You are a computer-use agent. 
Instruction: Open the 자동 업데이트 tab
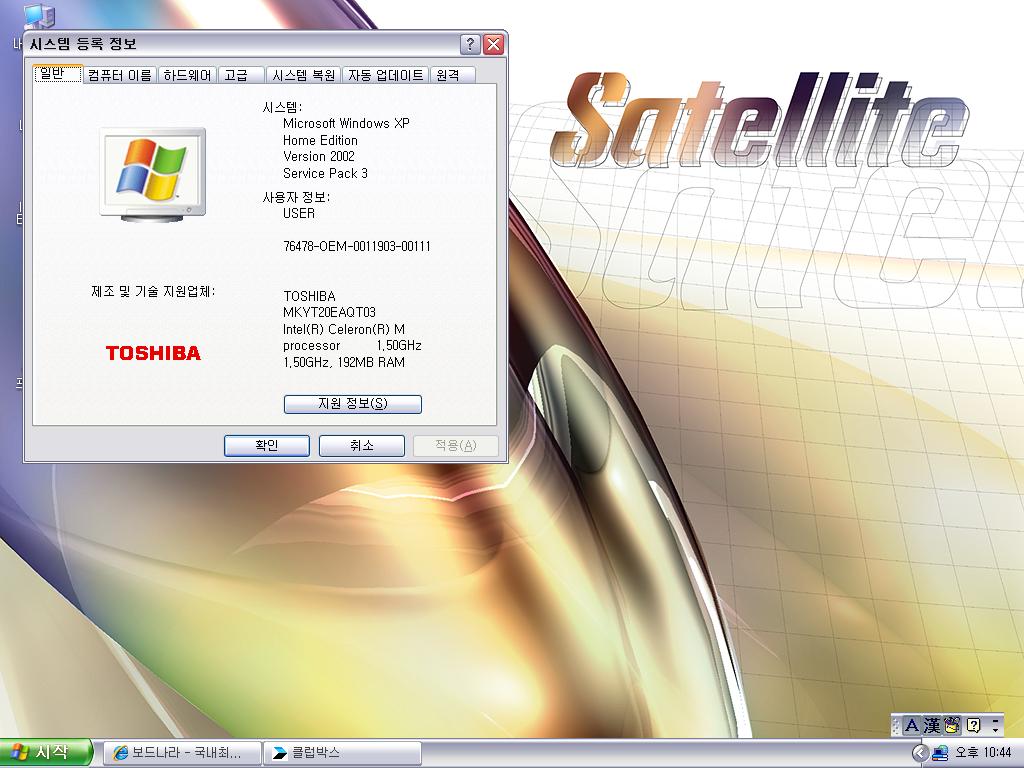click(385, 76)
